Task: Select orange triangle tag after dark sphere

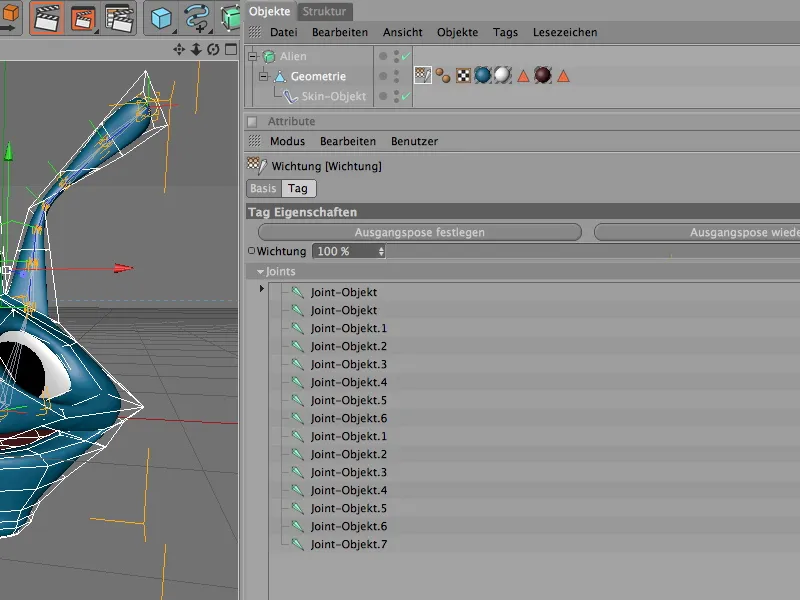Action: pos(563,77)
